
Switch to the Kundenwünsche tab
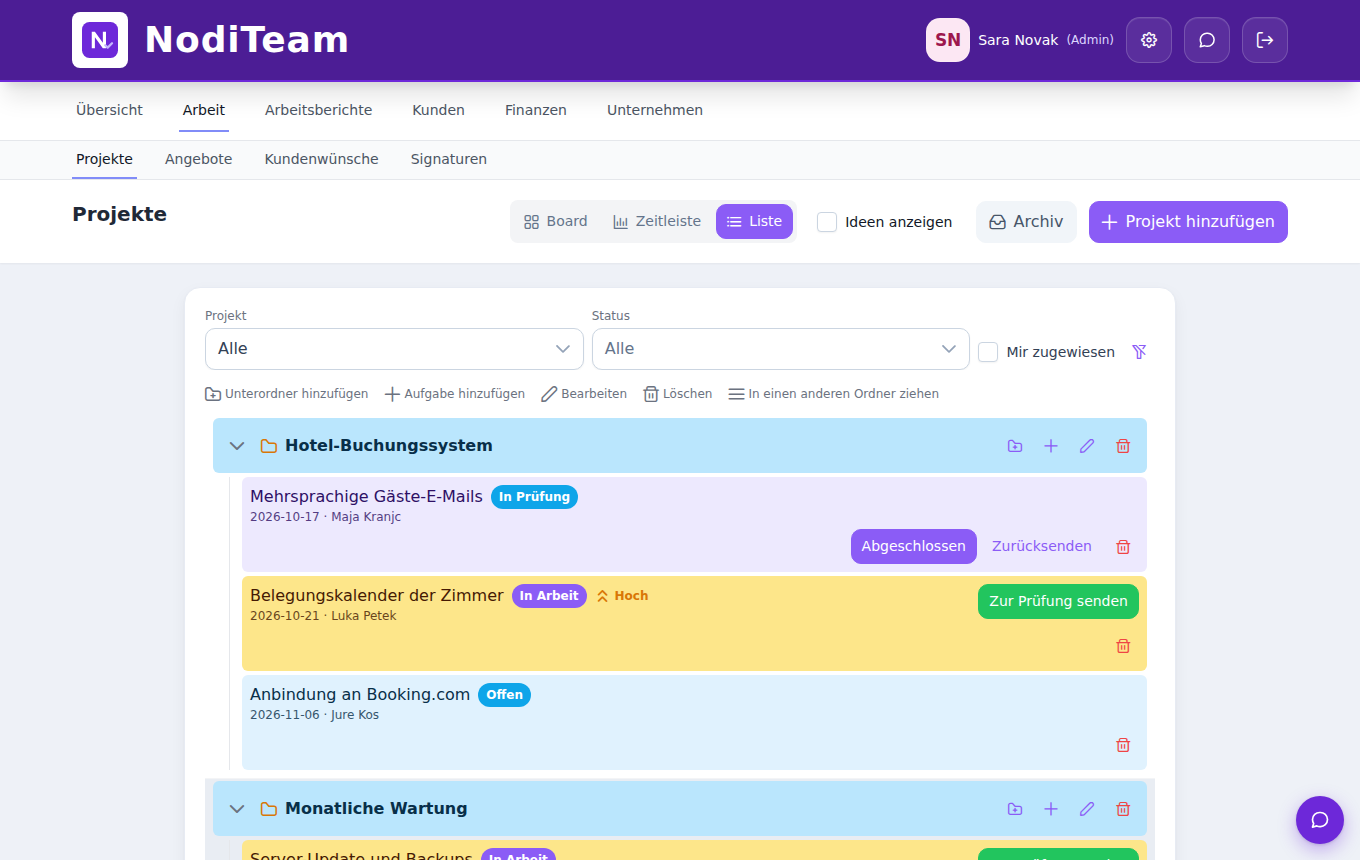pyautogui.click(x=321, y=159)
